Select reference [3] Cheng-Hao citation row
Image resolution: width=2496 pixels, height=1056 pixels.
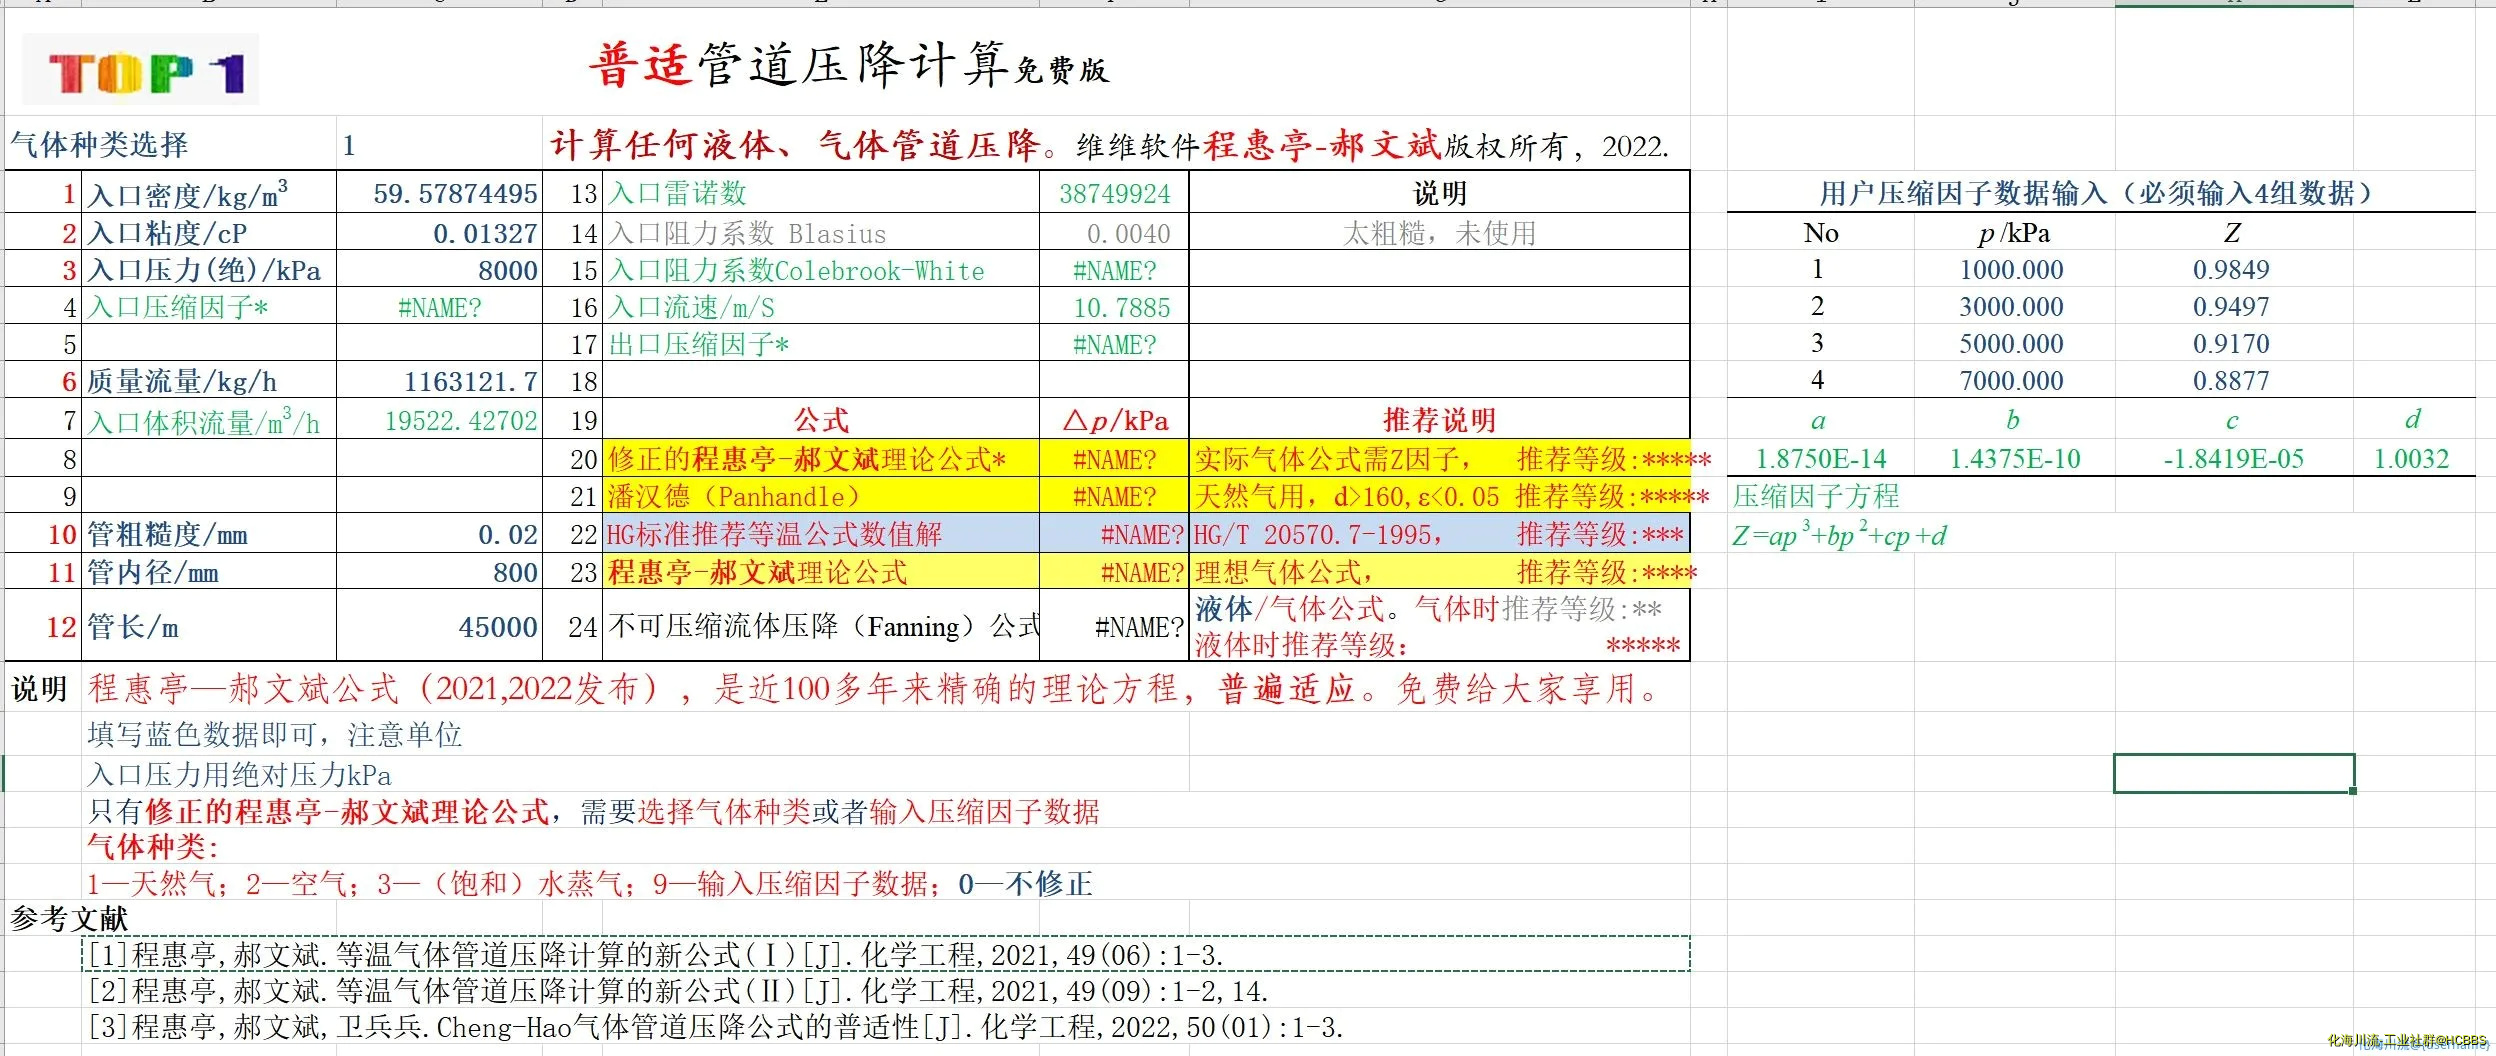(x=715, y=1027)
